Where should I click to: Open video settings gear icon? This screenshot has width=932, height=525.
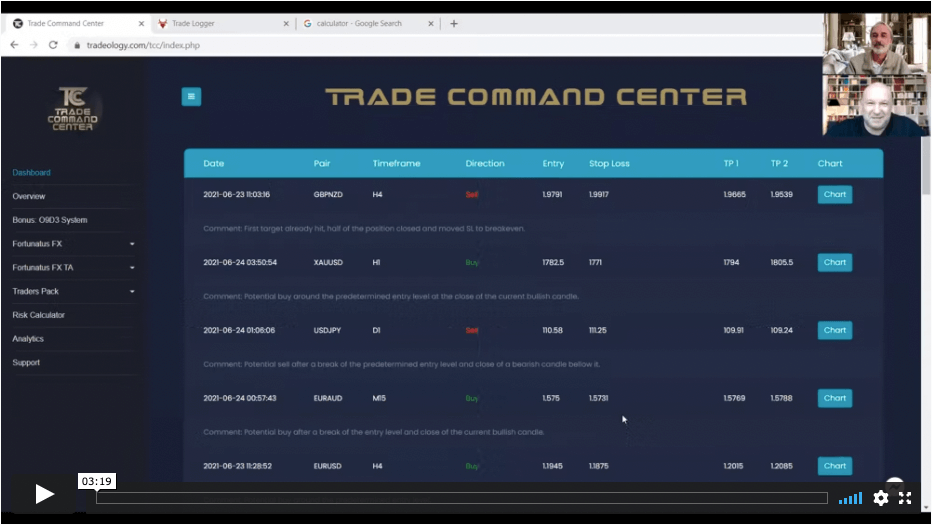[880, 497]
